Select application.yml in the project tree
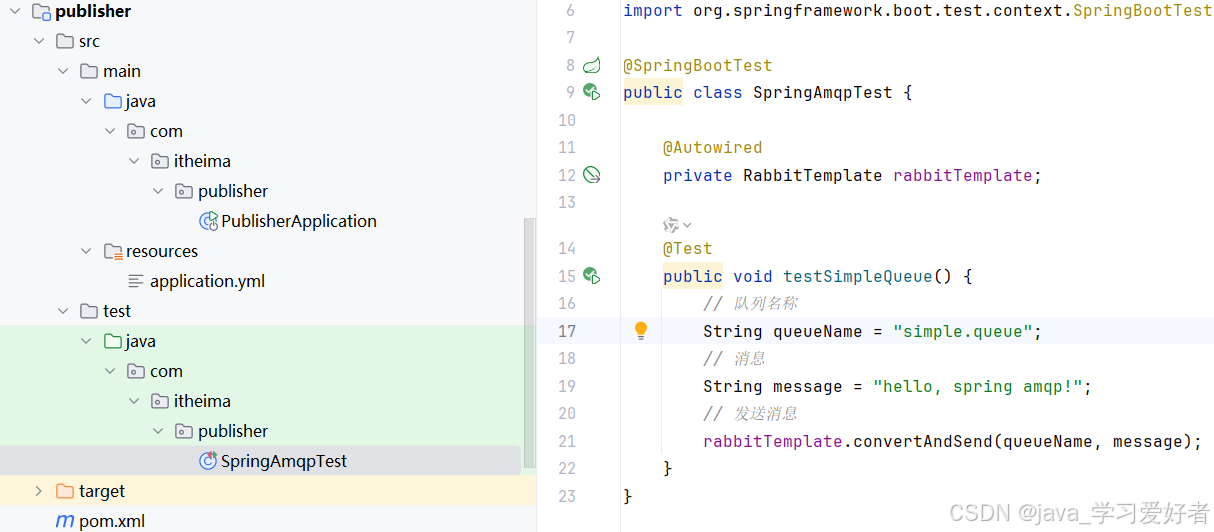1214x532 pixels. pyautogui.click(x=207, y=281)
